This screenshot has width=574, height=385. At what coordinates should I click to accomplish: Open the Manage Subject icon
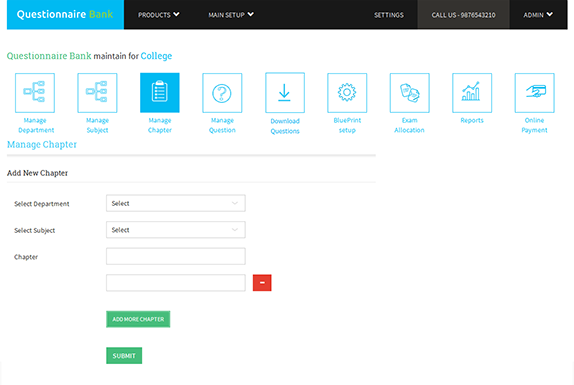point(97,93)
